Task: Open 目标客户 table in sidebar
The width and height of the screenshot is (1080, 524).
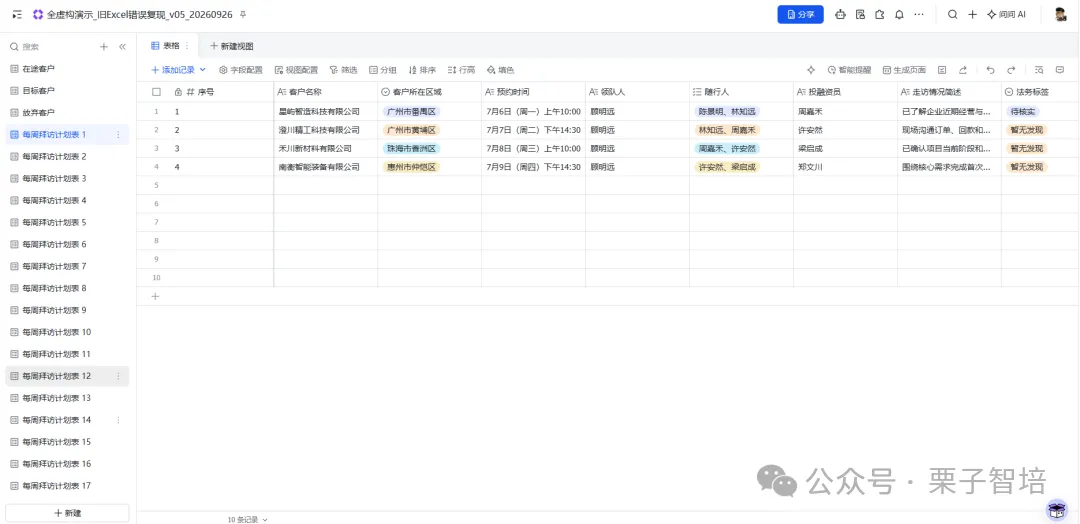Action: tap(67, 91)
